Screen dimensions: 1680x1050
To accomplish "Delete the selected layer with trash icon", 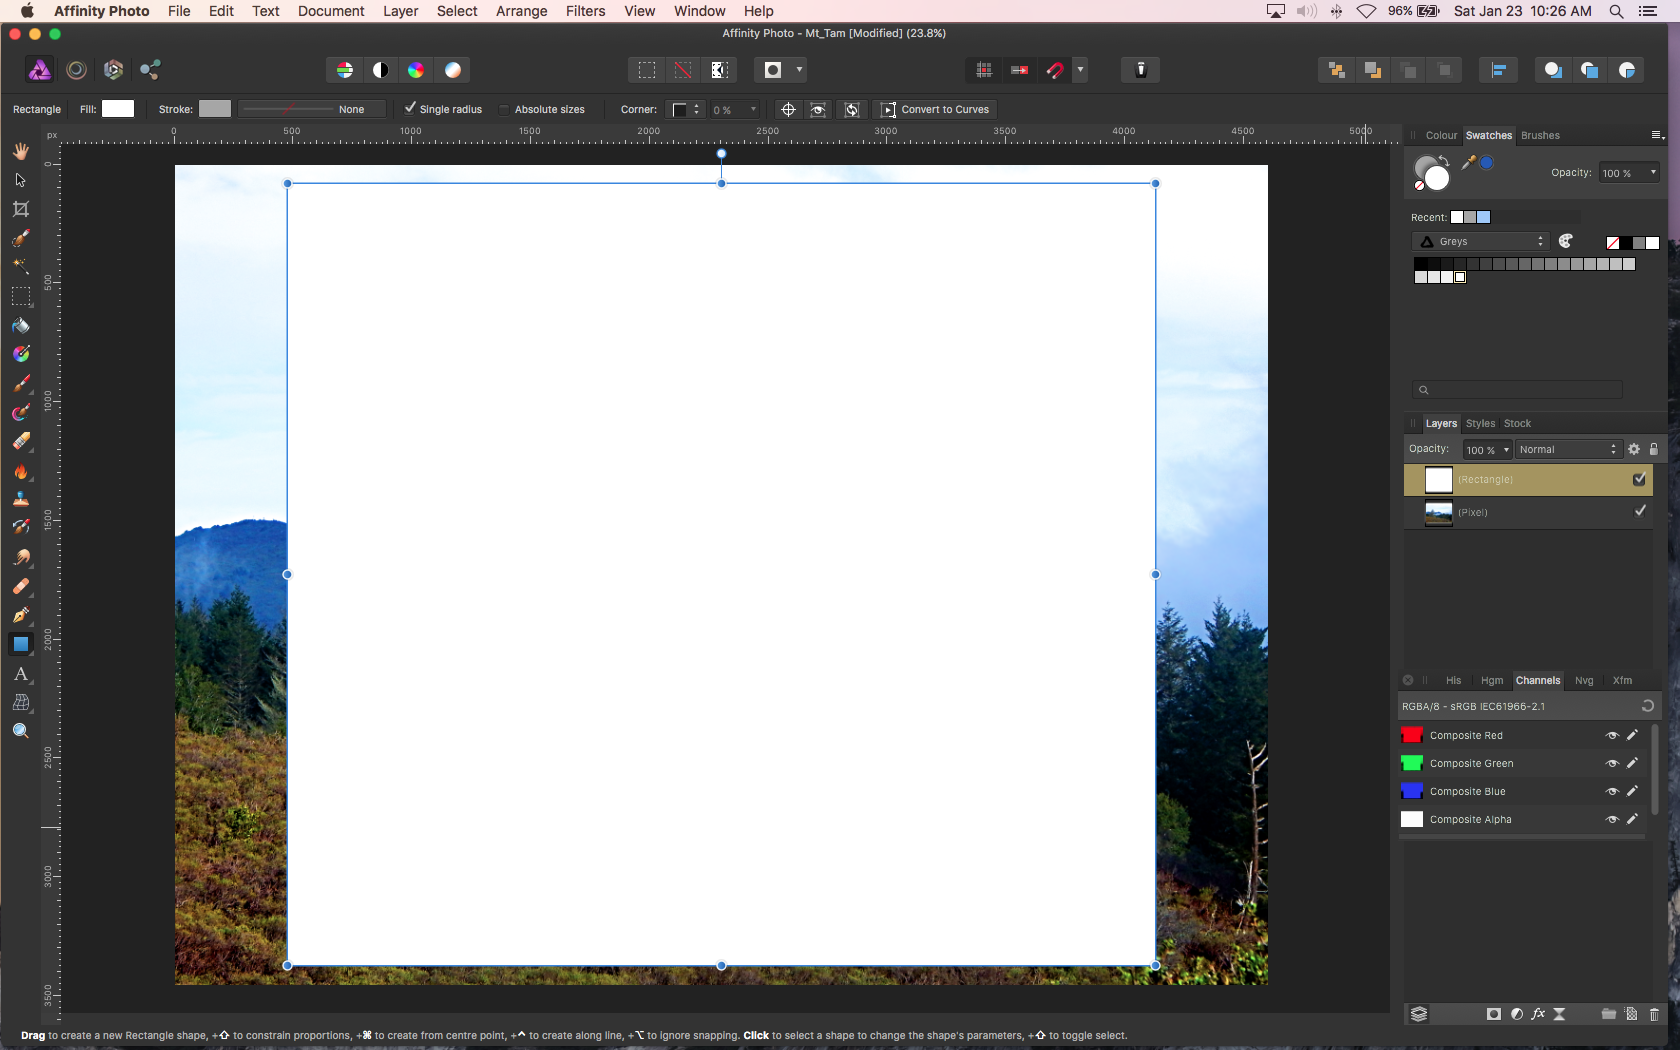I will [x=1654, y=1014].
